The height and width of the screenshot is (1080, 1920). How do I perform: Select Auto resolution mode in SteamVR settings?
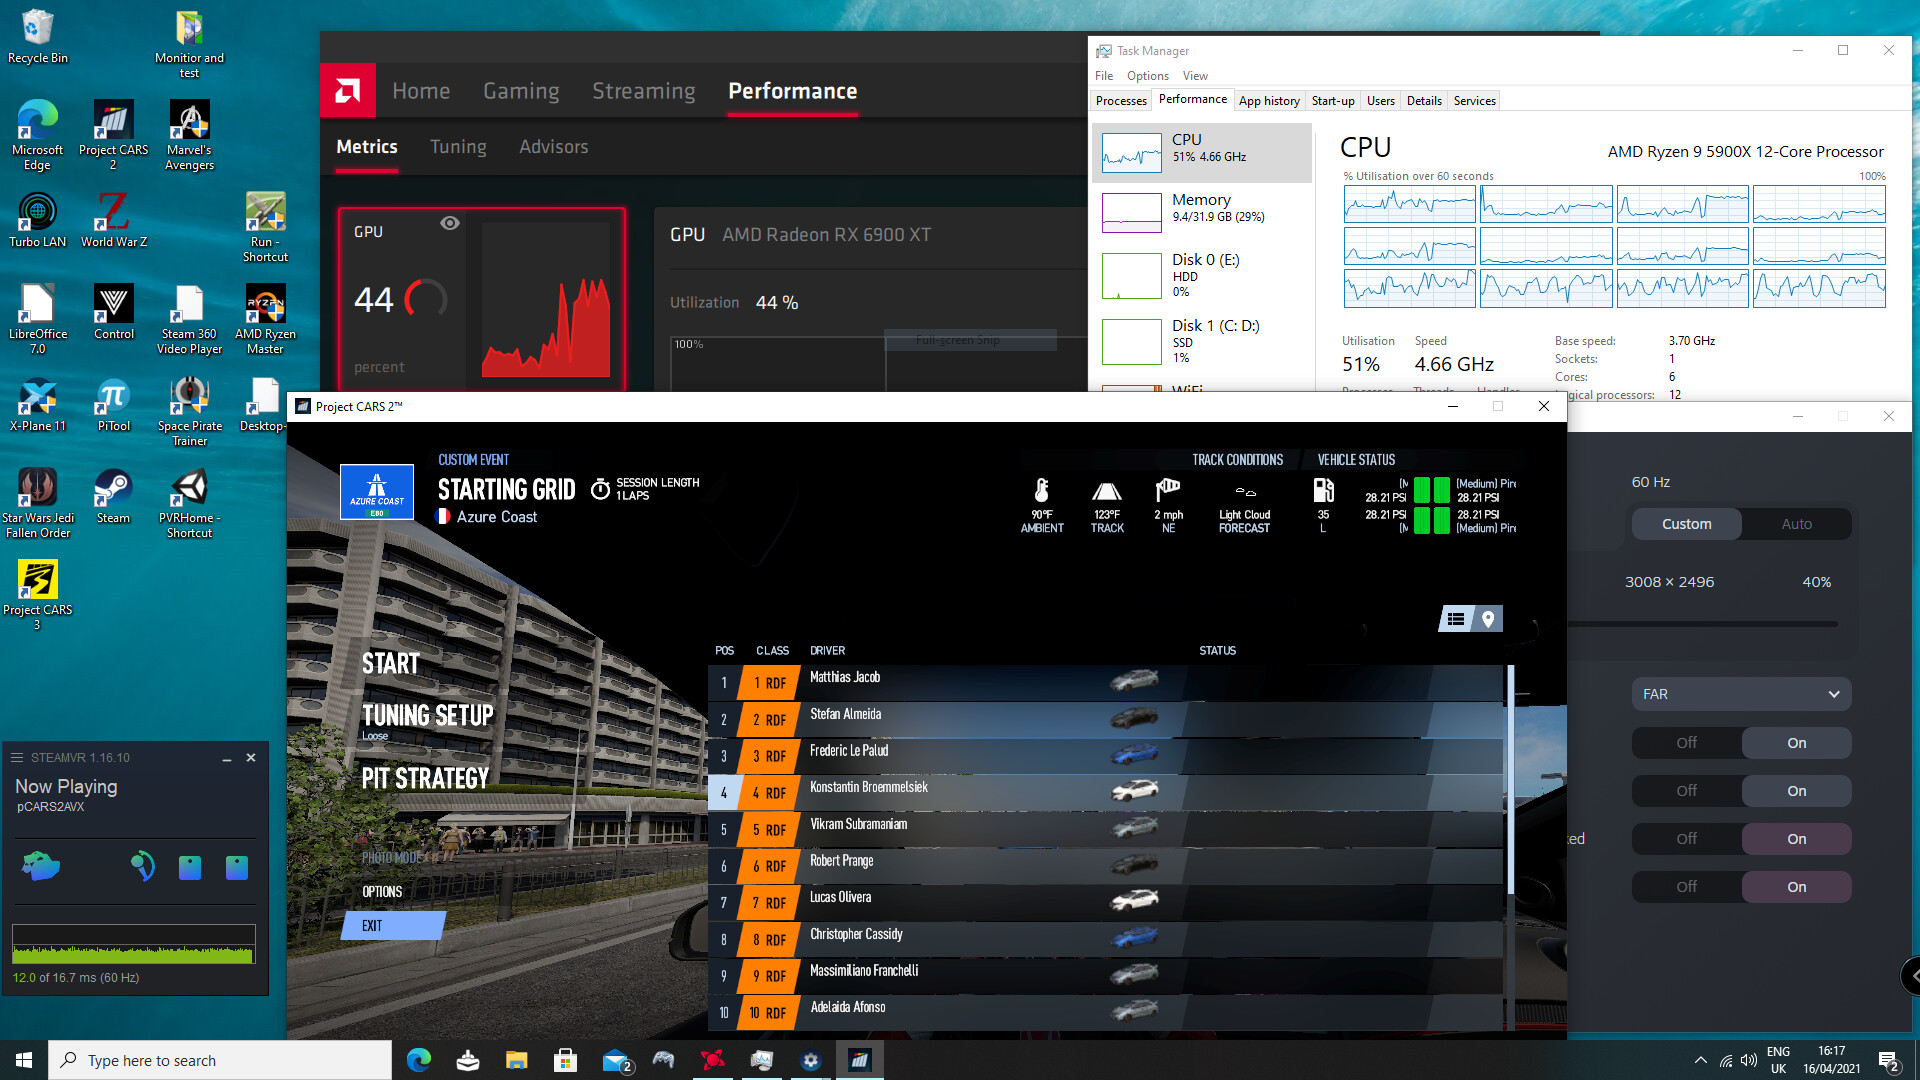click(1796, 524)
